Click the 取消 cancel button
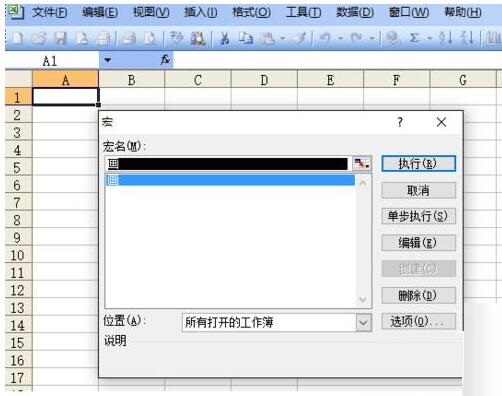The height and width of the screenshot is (396, 502). pos(418,190)
